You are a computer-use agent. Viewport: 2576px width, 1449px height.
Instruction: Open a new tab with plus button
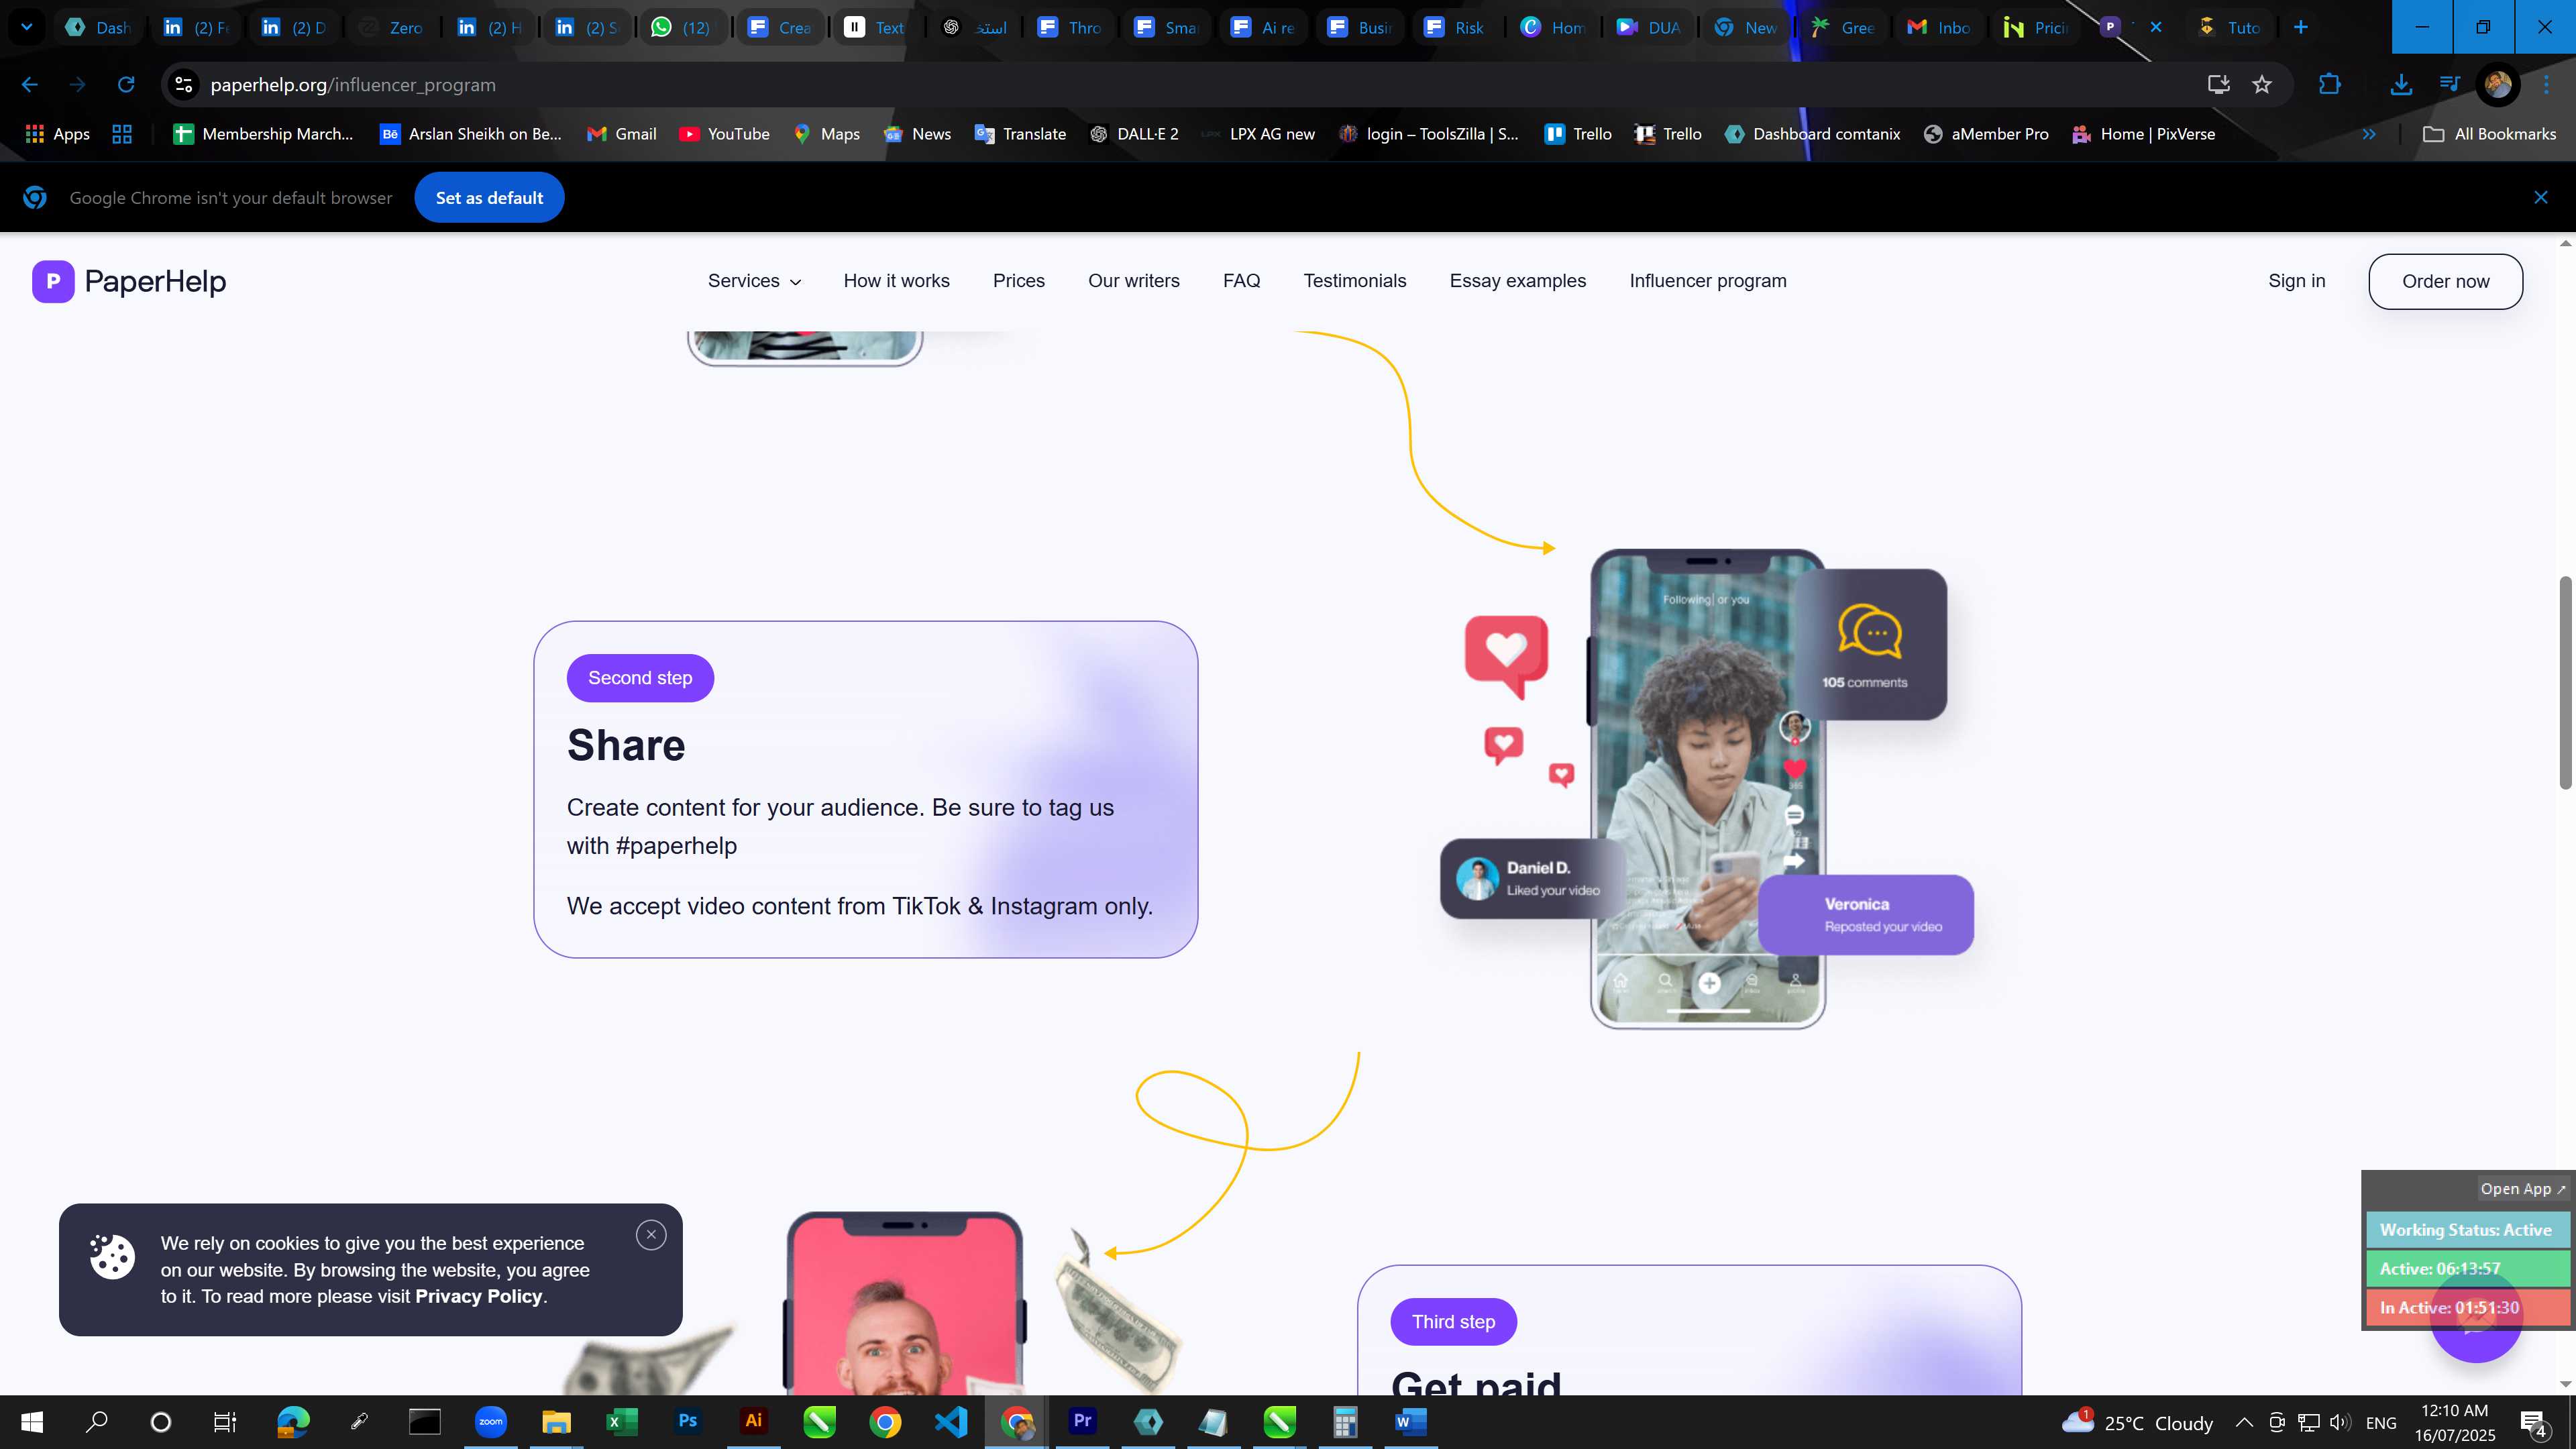[2301, 27]
